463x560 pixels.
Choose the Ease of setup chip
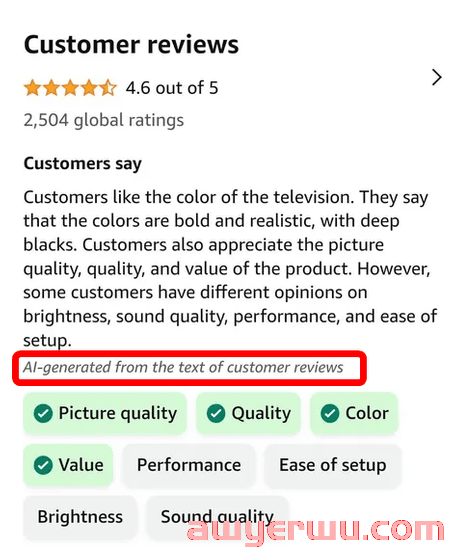point(333,465)
